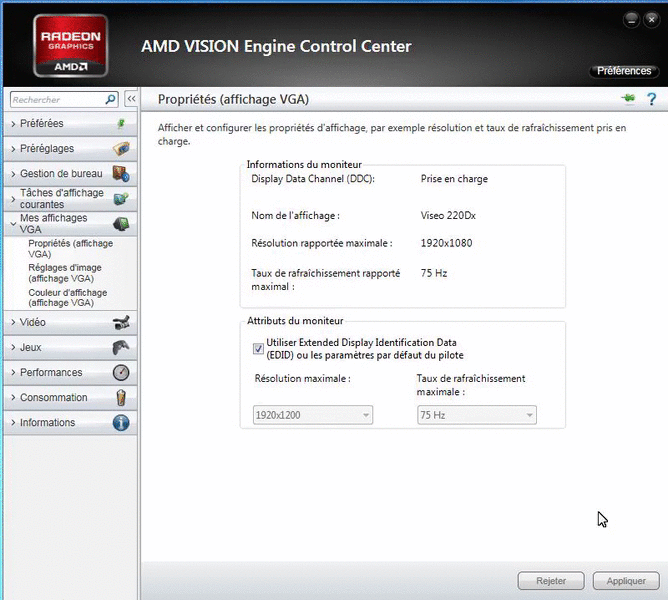Click the Mes affichages VGA monitor icon
The width and height of the screenshot is (668, 600).
[x=121, y=224]
